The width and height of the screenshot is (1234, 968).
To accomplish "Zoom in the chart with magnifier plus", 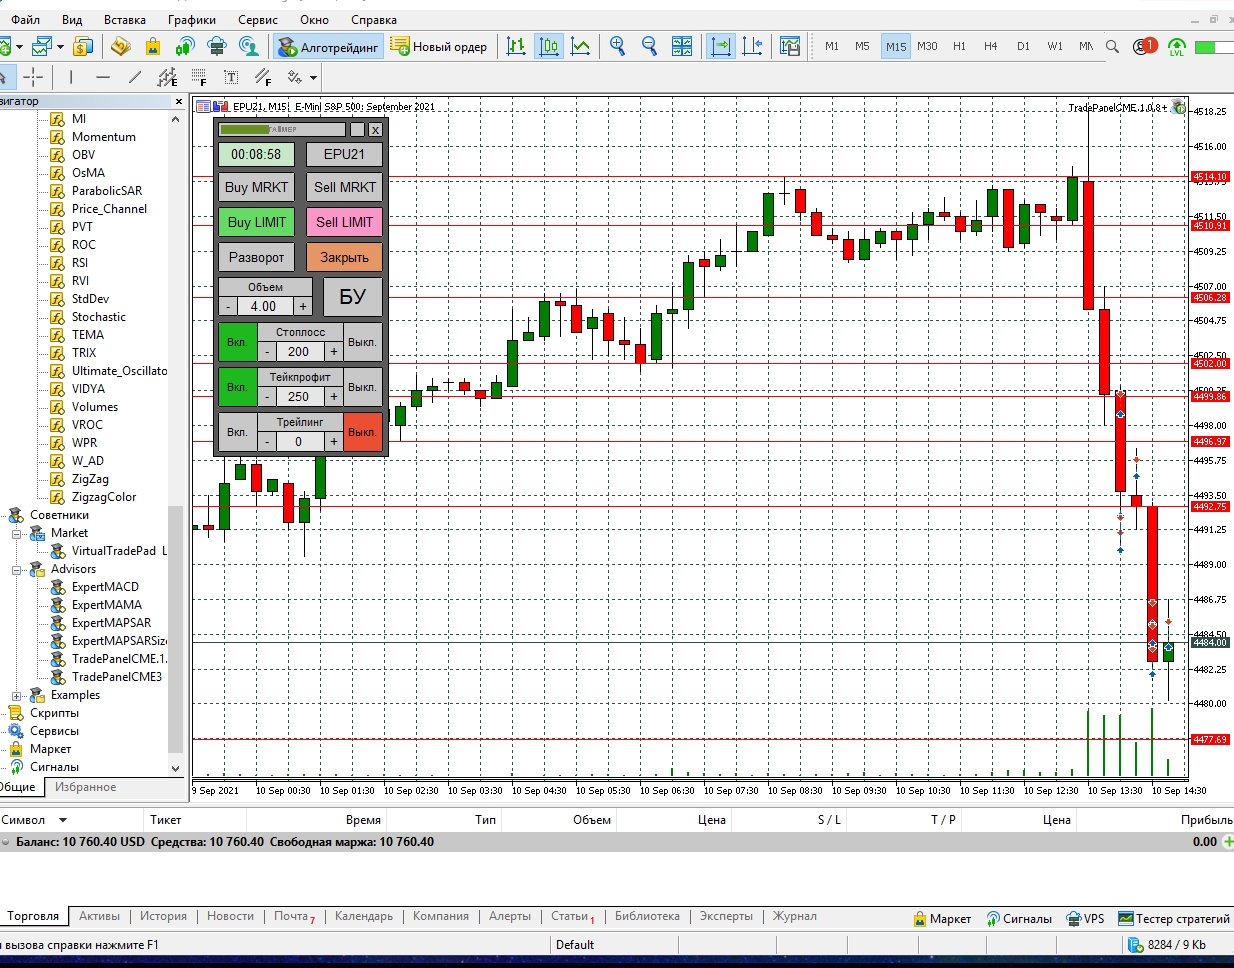I will point(617,46).
